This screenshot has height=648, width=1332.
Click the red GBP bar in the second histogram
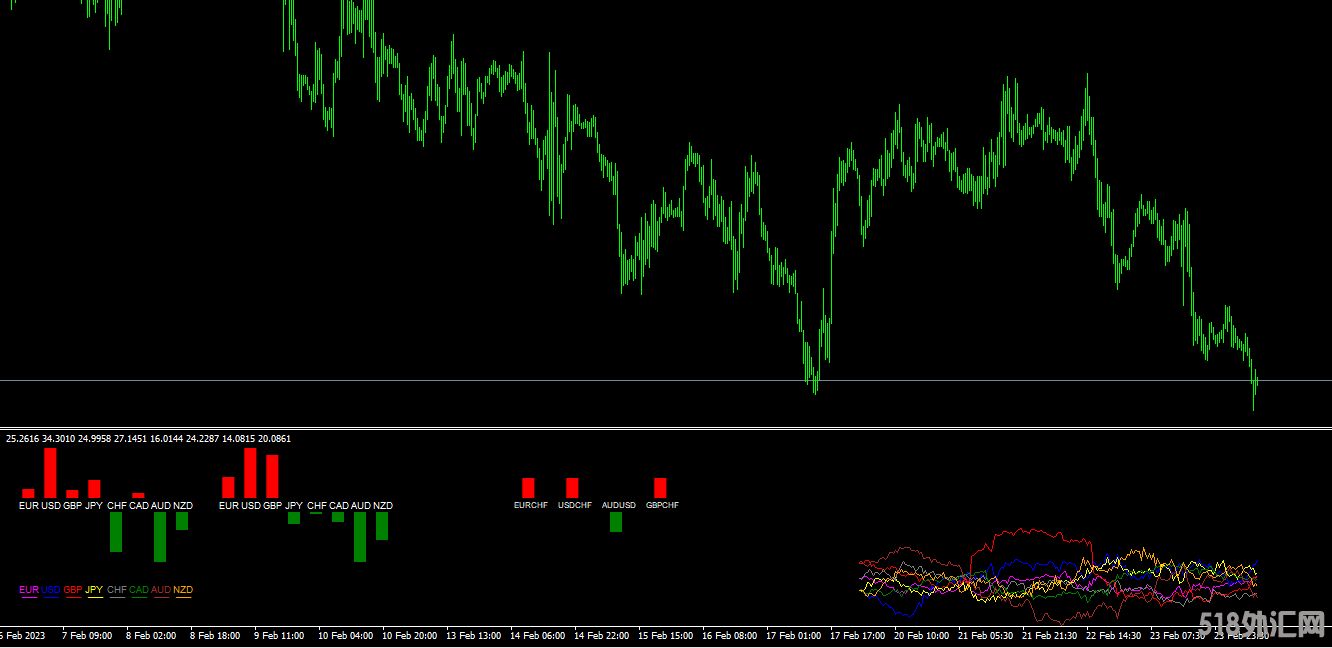pyautogui.click(x=272, y=476)
